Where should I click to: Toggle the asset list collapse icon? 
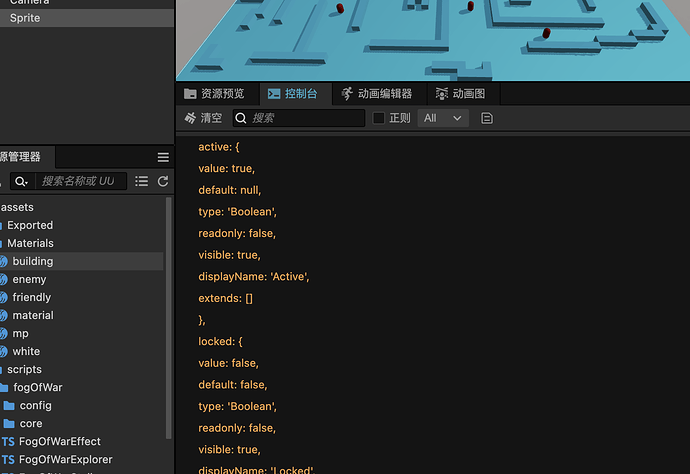point(142,181)
